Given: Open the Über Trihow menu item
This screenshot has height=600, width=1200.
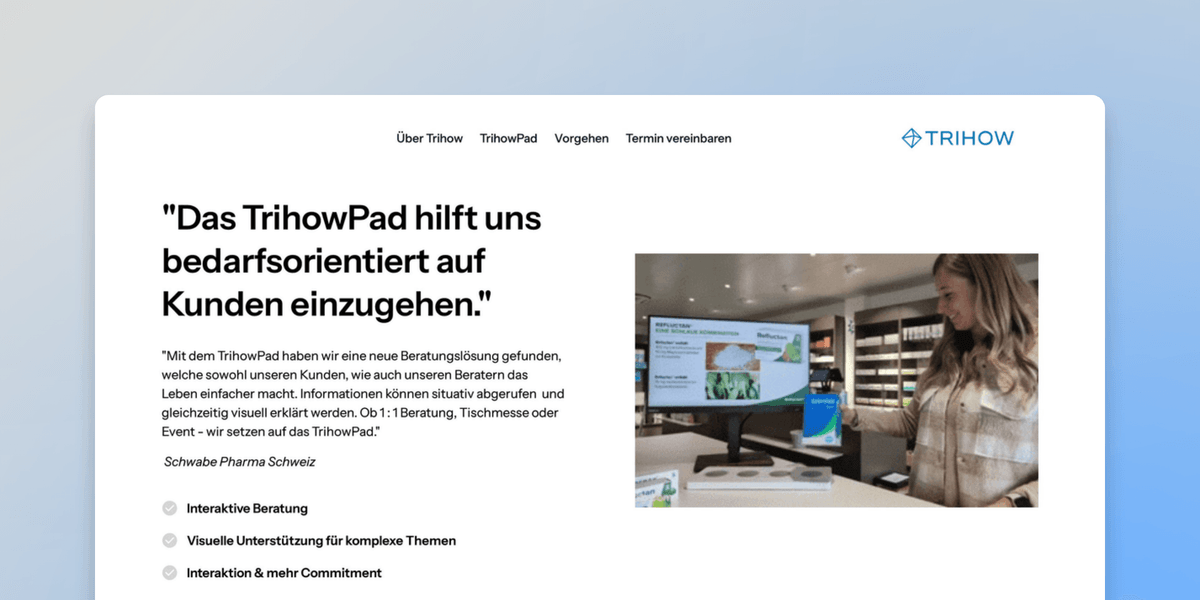Looking at the screenshot, I should (x=430, y=139).
